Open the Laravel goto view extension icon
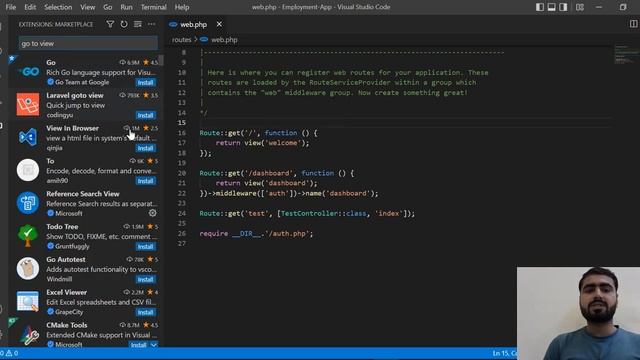 (x=28, y=104)
